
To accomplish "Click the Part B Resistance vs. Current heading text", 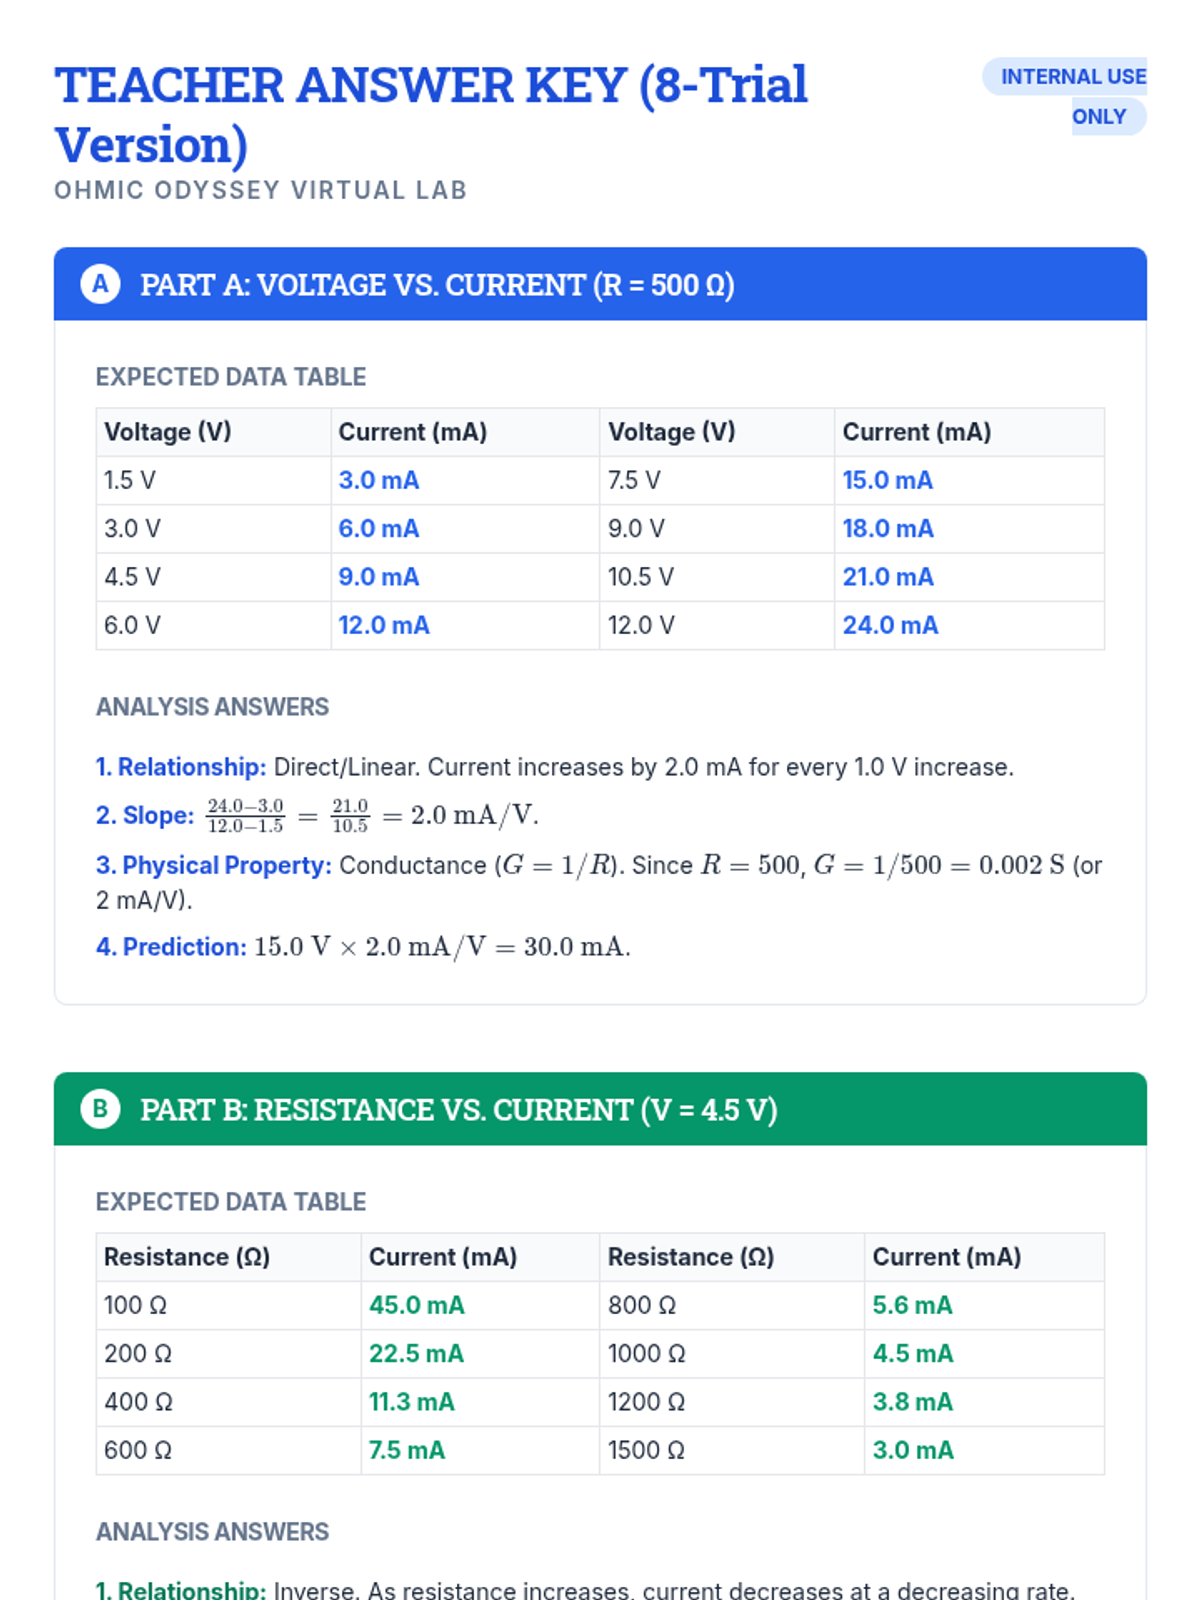I will (x=458, y=1110).
